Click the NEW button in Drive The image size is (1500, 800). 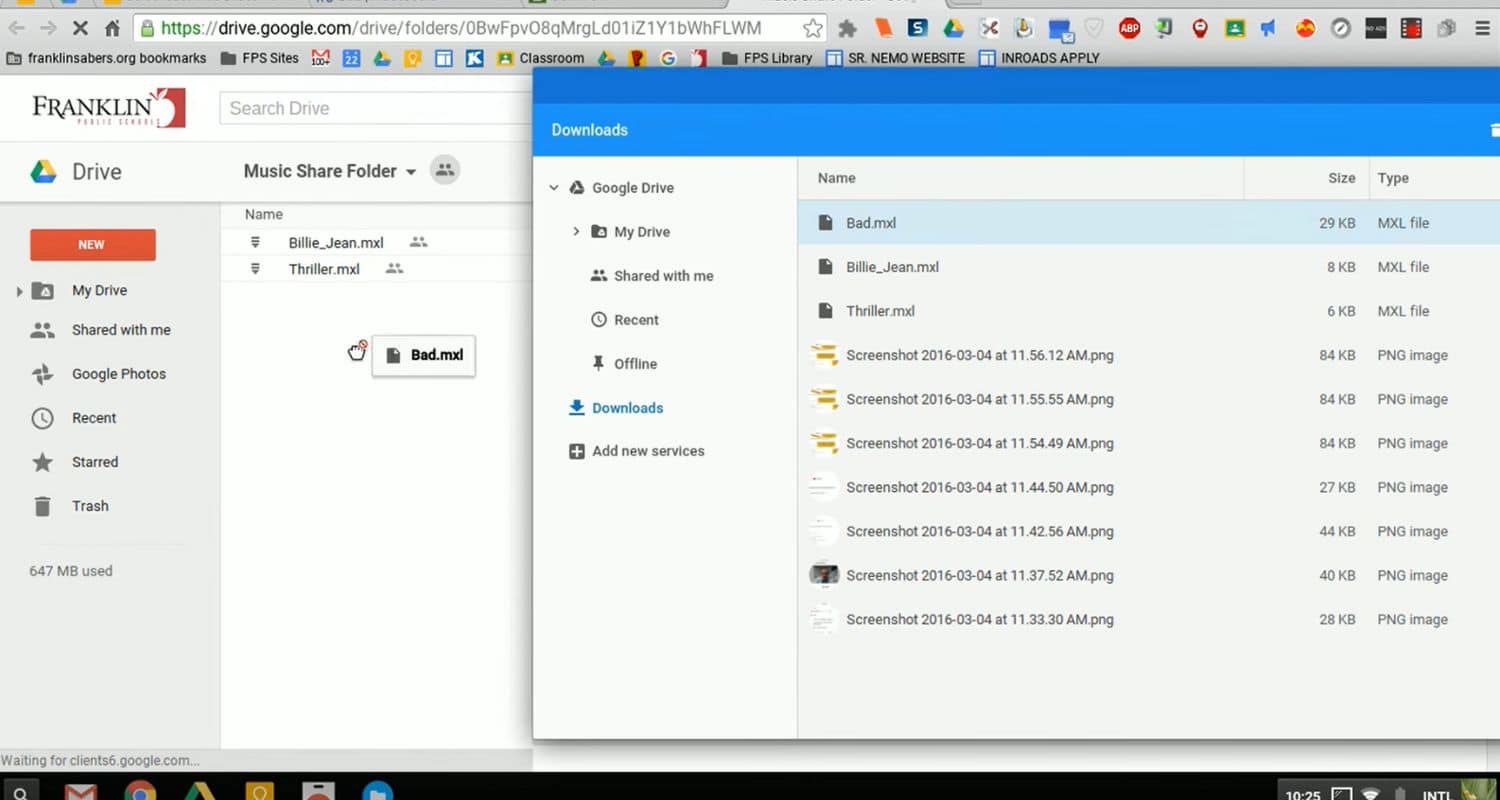(x=92, y=244)
